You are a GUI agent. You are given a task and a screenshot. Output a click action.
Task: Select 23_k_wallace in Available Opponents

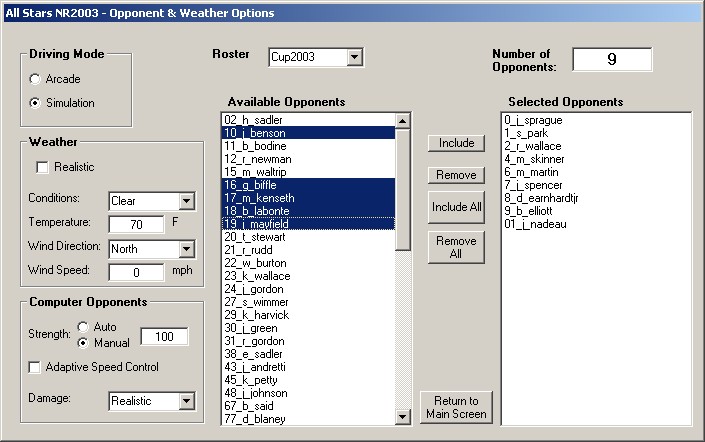308,276
